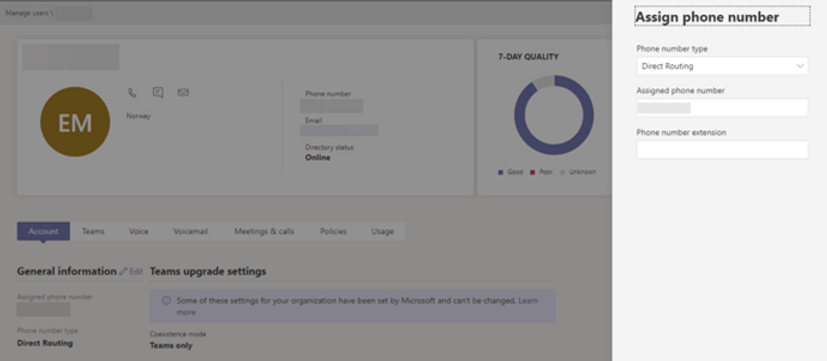Click the Online directory status value
The height and width of the screenshot is (361, 827).
click(x=318, y=157)
